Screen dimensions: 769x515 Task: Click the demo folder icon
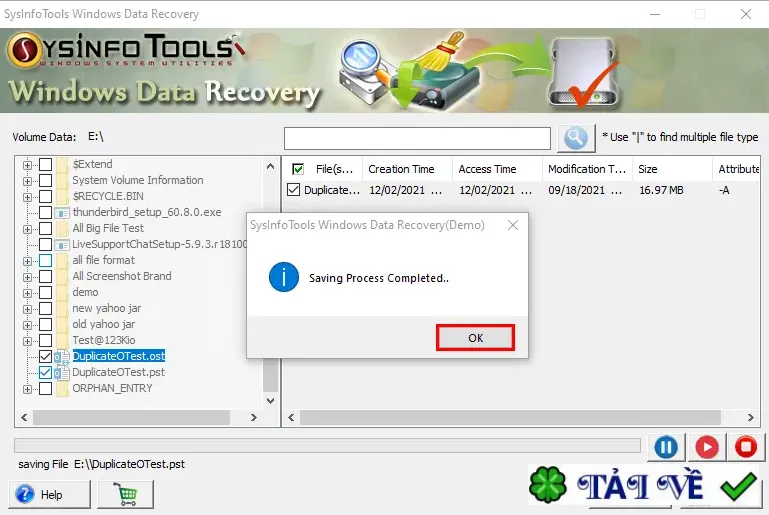tap(62, 293)
